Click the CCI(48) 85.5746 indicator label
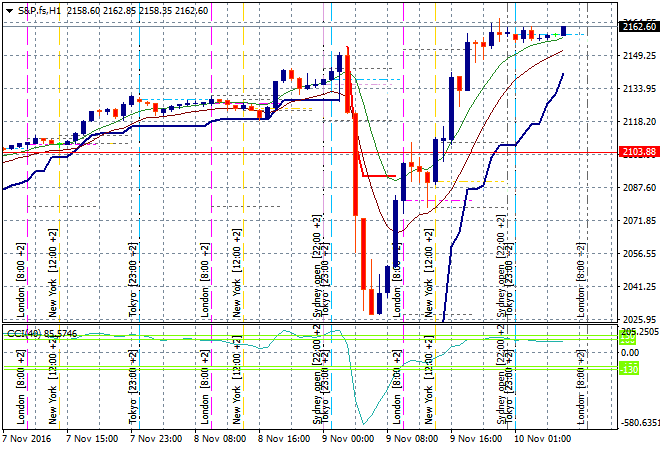Screen dimensions: 660x450 point(41,334)
